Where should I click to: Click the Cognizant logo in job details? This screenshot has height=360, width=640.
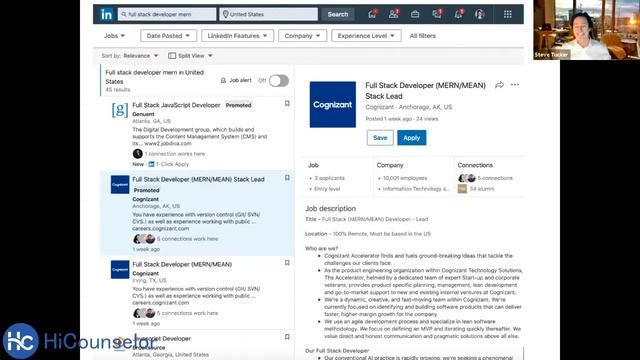pos(333,104)
